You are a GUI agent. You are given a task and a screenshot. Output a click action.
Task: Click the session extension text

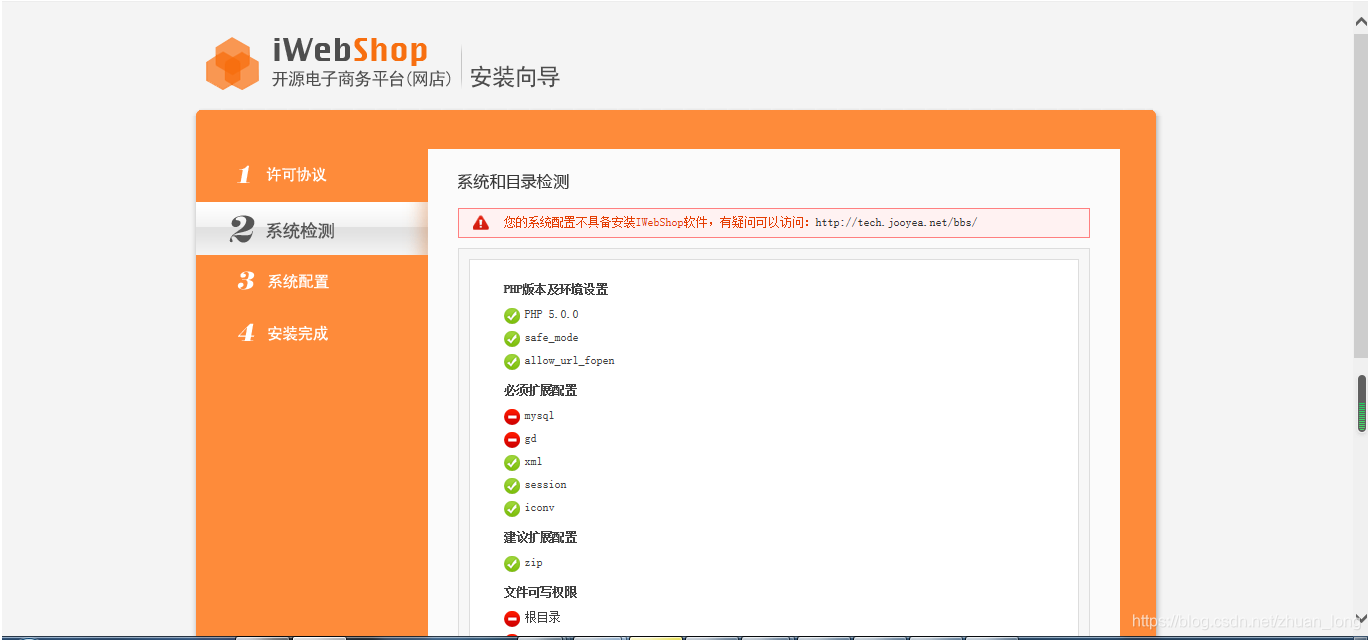click(545, 485)
